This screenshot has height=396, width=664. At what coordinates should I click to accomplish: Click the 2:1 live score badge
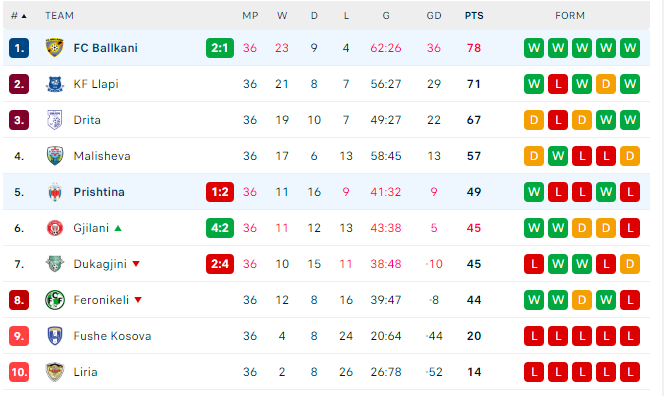[x=220, y=48]
